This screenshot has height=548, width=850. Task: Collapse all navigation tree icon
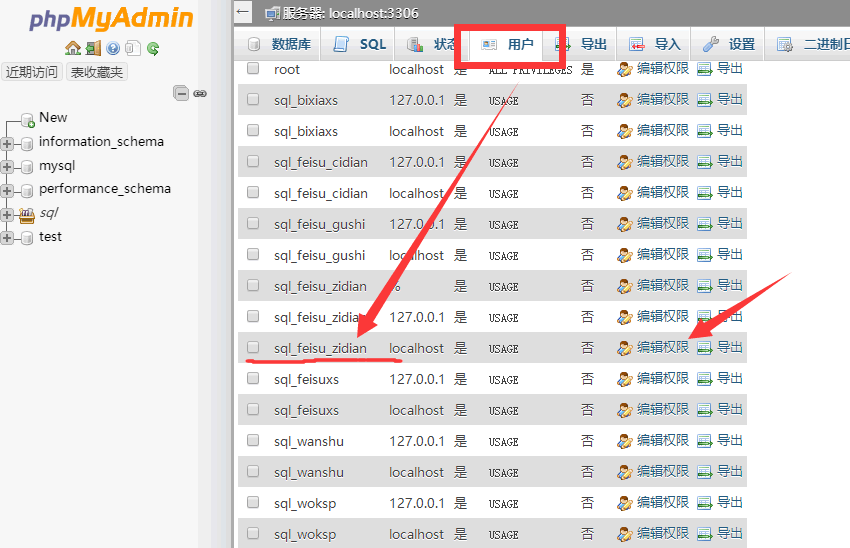pos(181,93)
